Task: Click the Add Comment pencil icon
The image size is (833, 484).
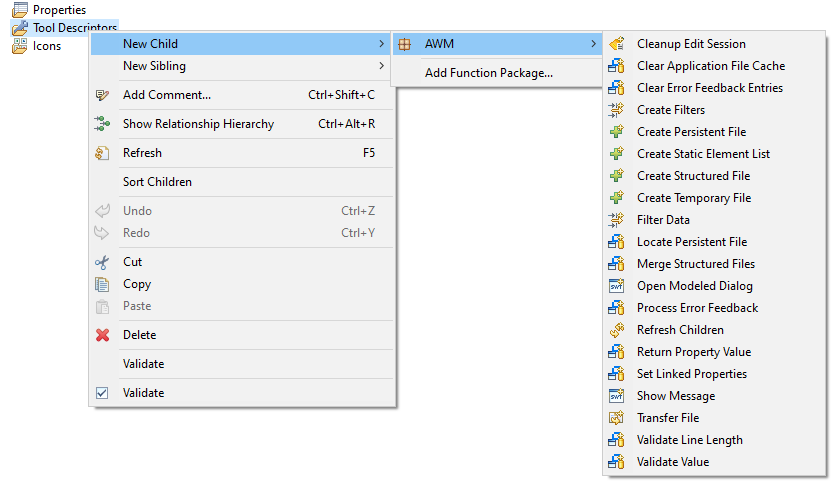Action: 102,95
